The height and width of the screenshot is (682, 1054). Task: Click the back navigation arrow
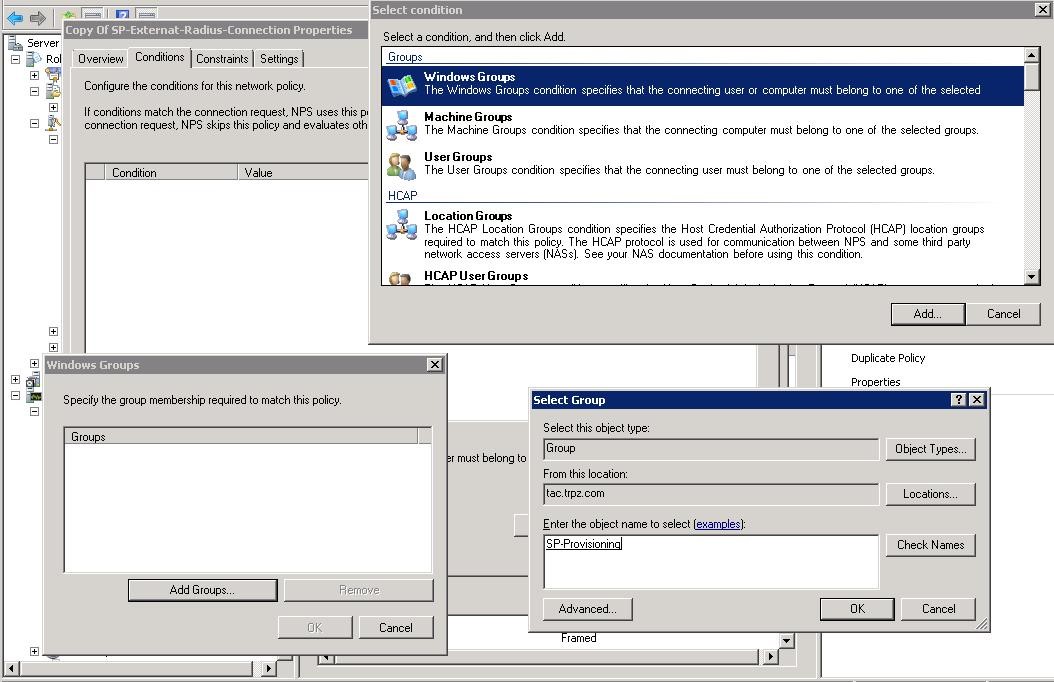[15, 17]
